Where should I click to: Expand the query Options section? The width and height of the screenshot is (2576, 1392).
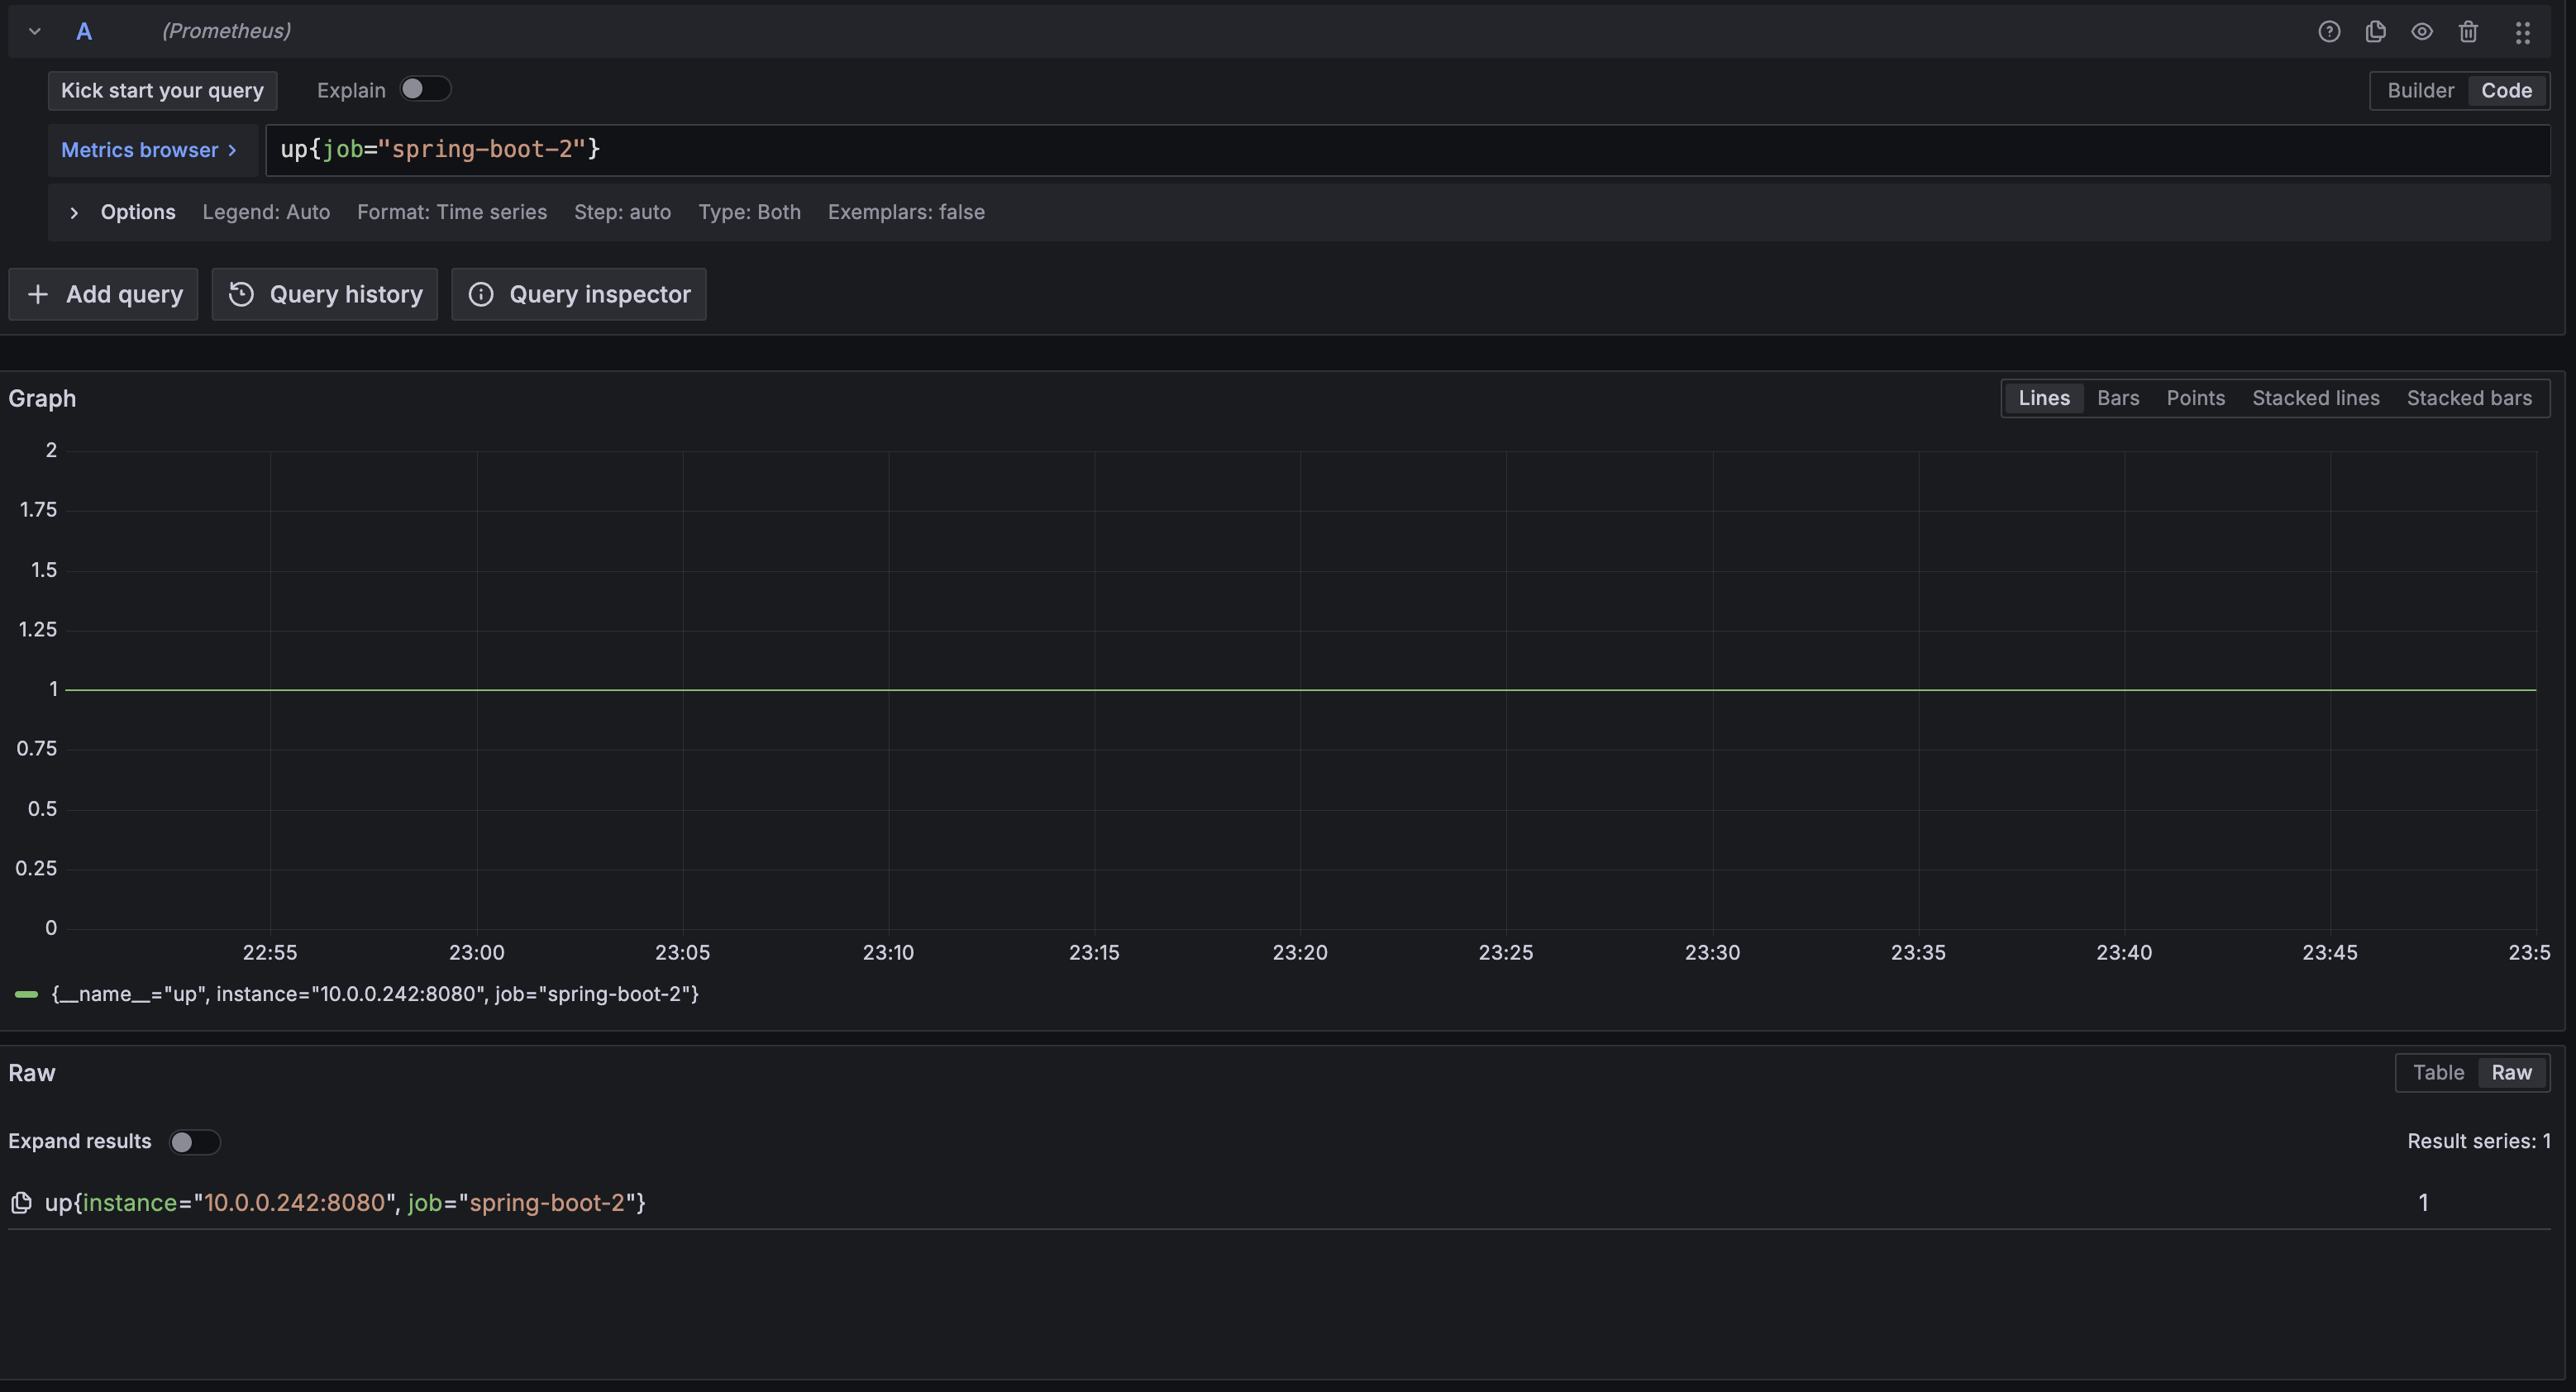[x=74, y=212]
